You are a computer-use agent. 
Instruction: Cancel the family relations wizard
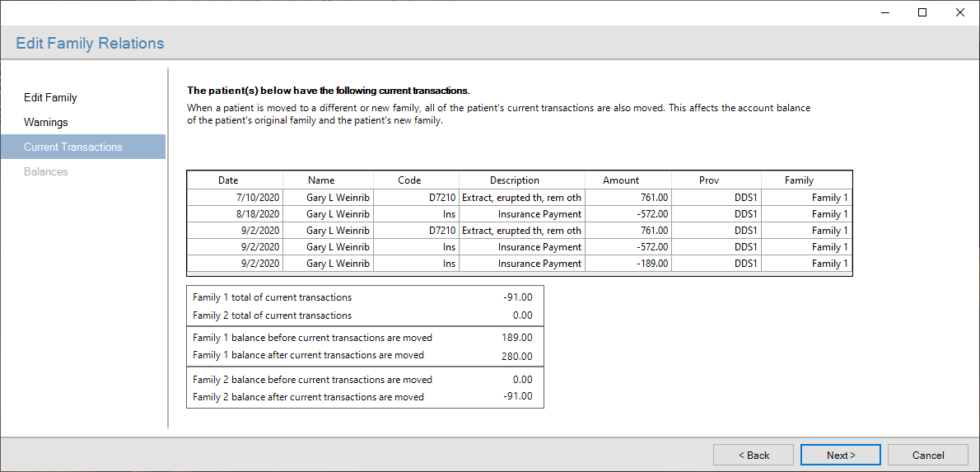click(927, 455)
